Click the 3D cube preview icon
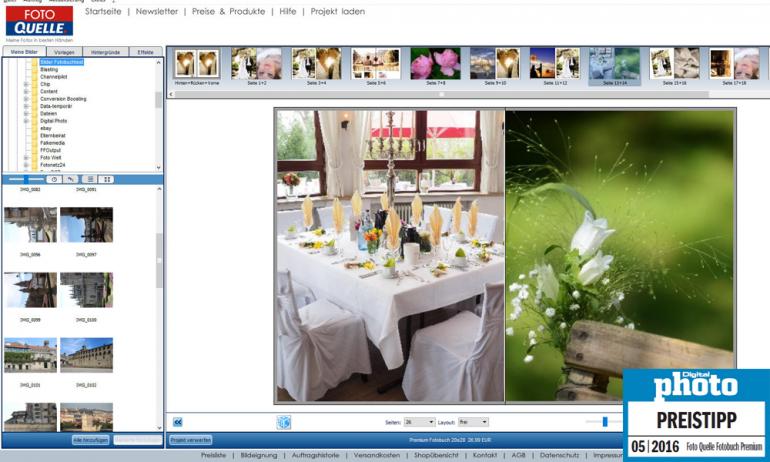Viewport: 770px width, 462px height. click(x=284, y=422)
